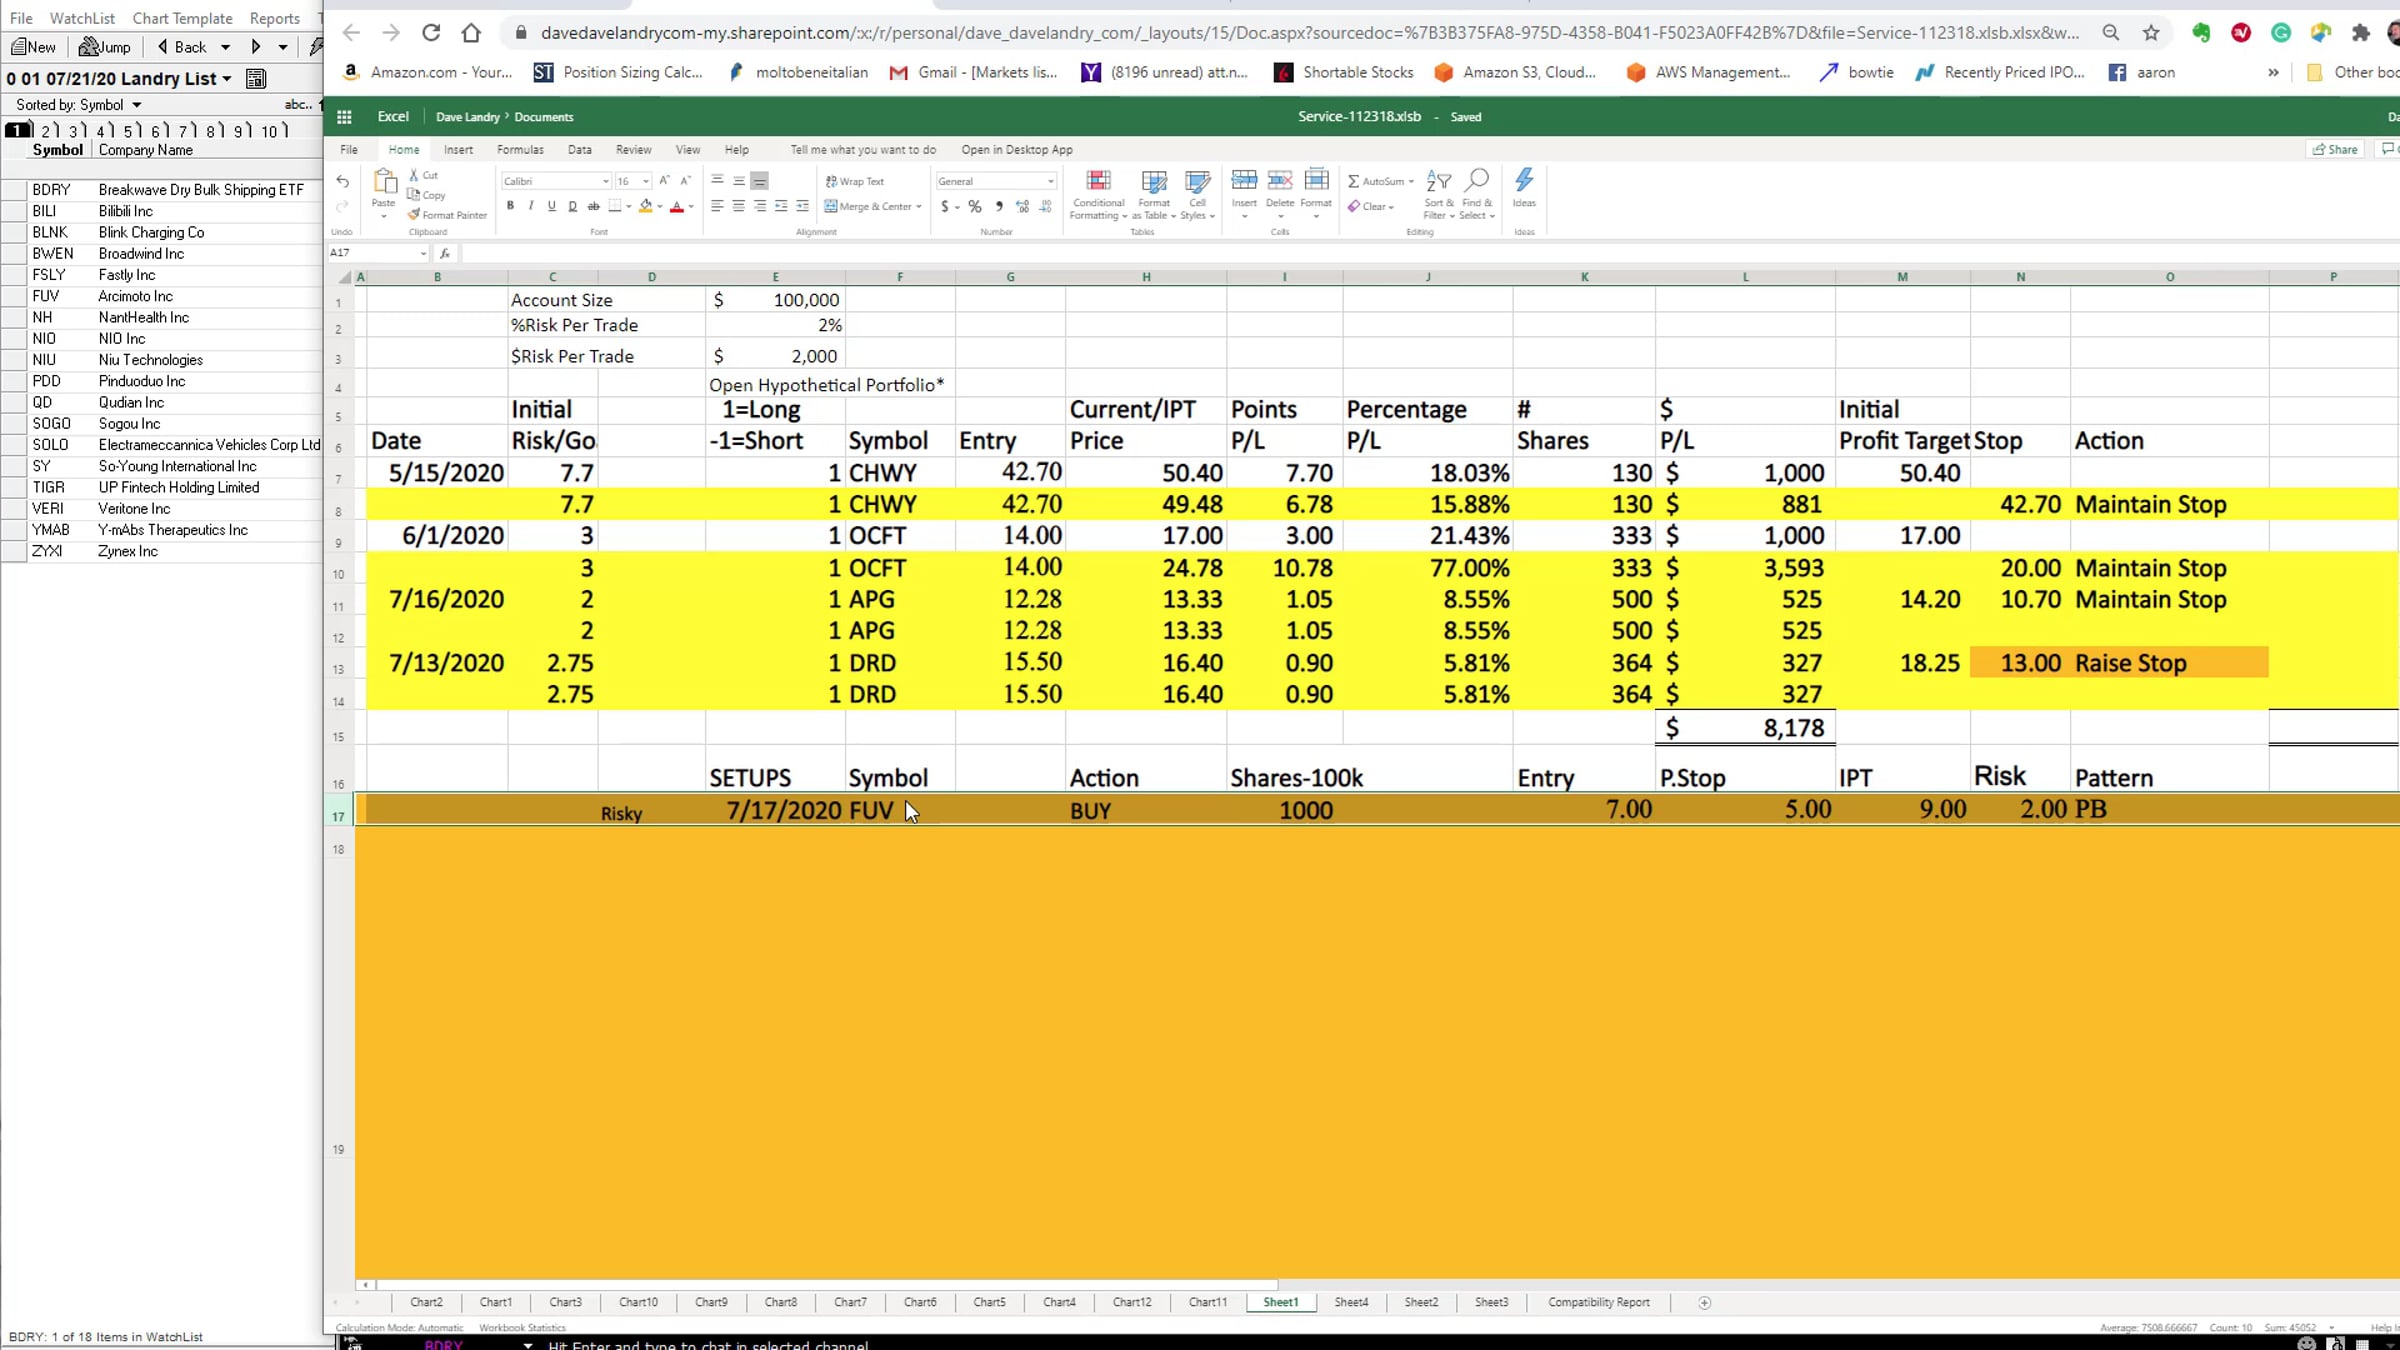2400x1350 pixels.
Task: Toggle right text alignment
Action: click(x=760, y=206)
